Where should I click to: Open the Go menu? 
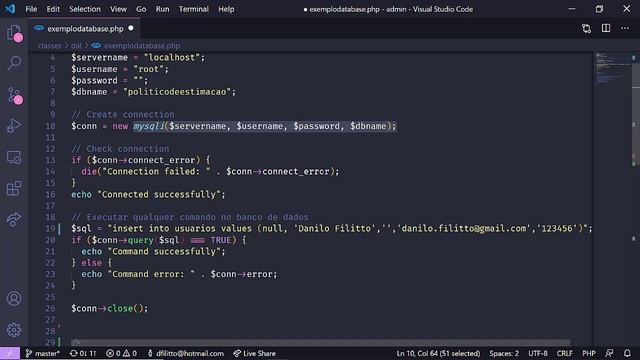pyautogui.click(x=141, y=9)
